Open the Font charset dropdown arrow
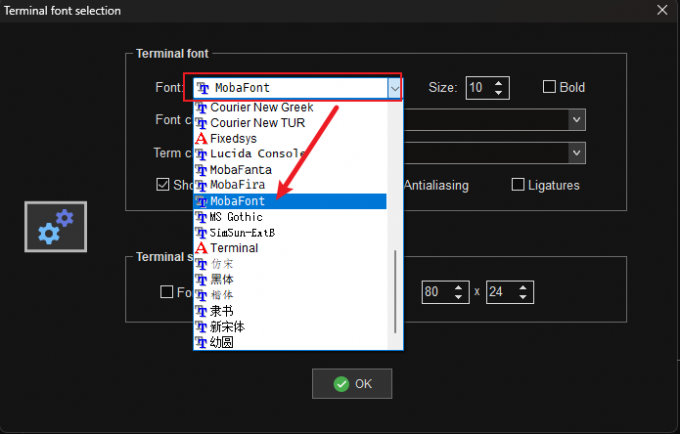 coord(576,120)
